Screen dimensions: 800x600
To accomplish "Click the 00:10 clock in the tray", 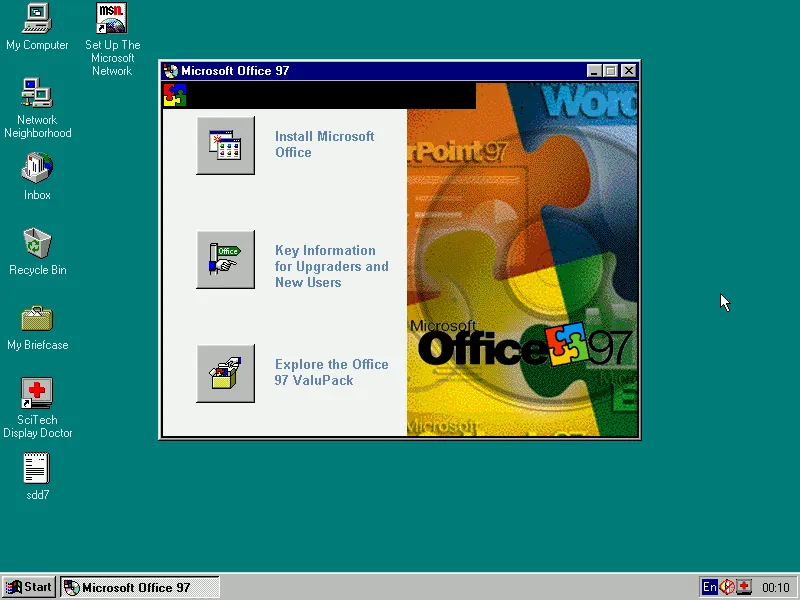I will 776,588.
